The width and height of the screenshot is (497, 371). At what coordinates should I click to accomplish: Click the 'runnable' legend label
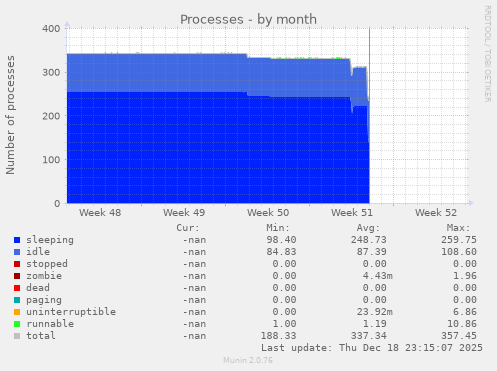click(x=50, y=324)
